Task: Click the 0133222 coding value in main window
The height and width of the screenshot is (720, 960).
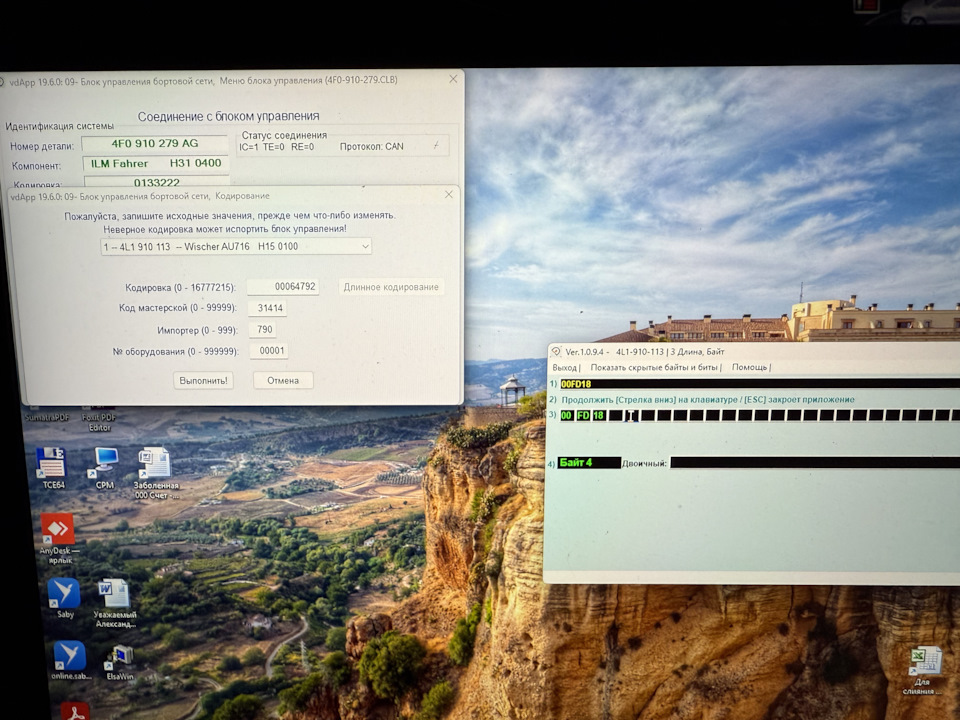Action: pos(157,182)
